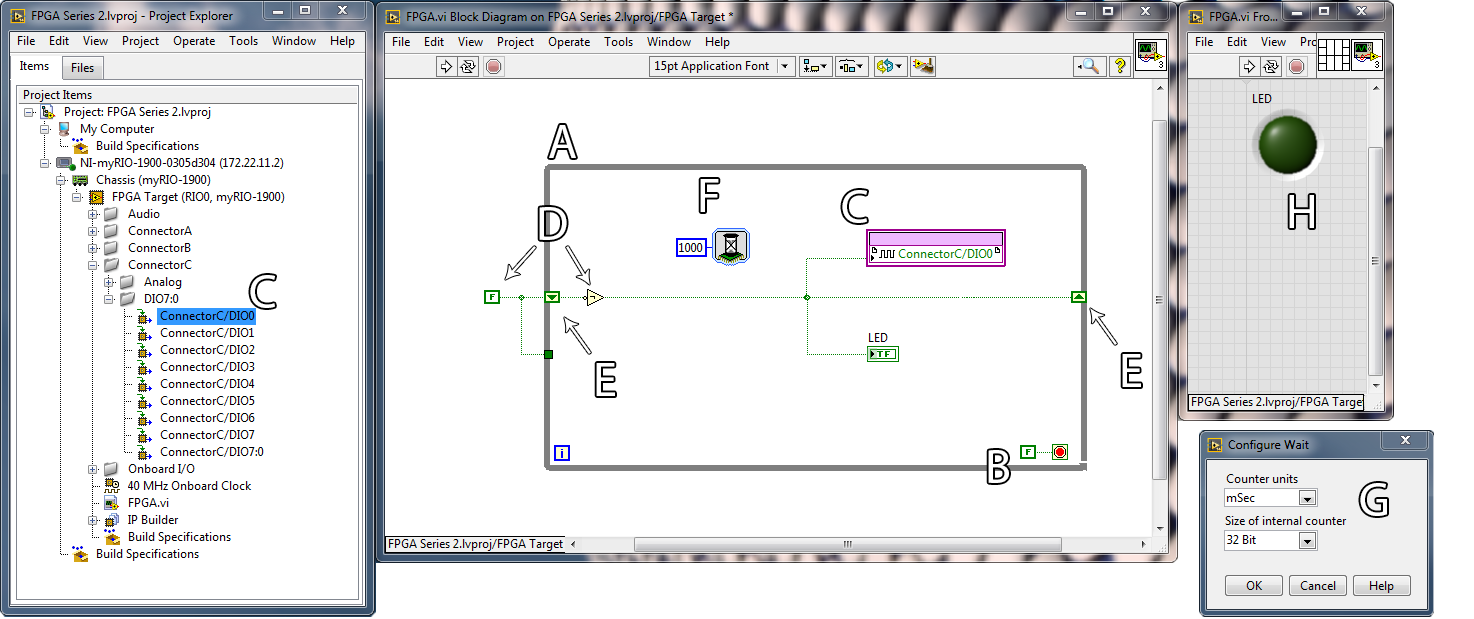1474x619 pixels.
Task: Click Run arrow in the Front Panel window
Action: tap(1248, 67)
